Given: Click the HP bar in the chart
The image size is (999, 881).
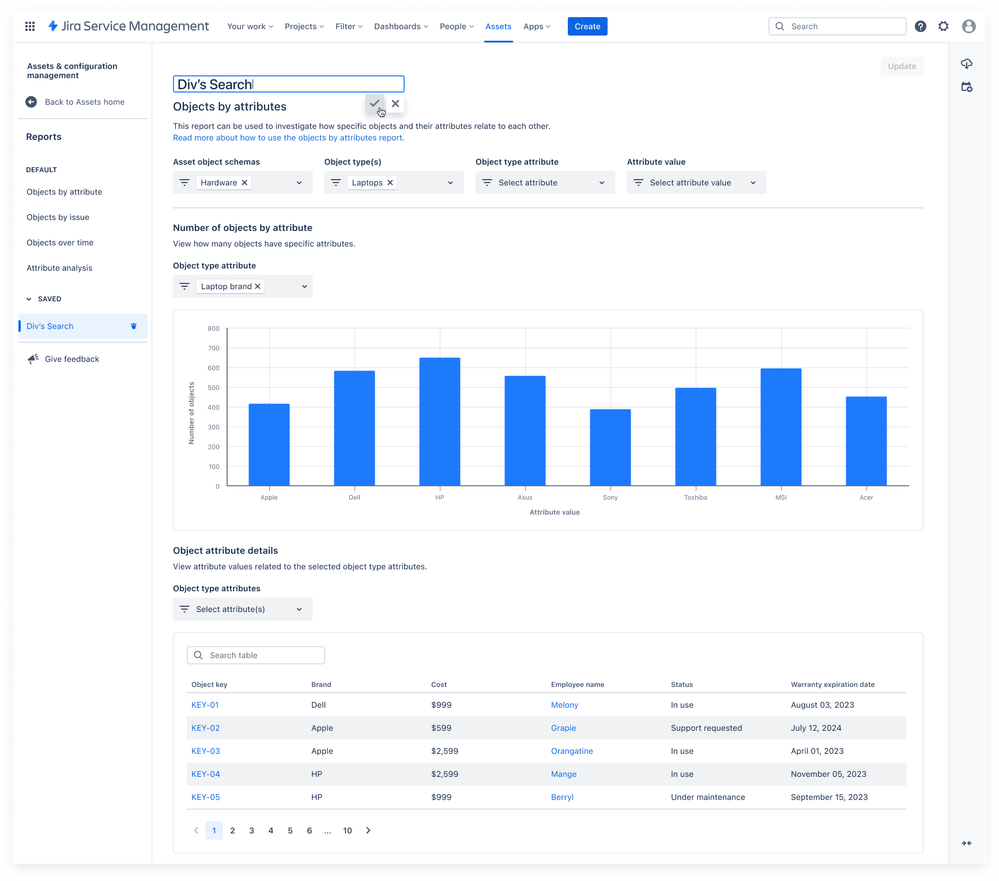Looking at the screenshot, I should pyautogui.click(x=440, y=422).
